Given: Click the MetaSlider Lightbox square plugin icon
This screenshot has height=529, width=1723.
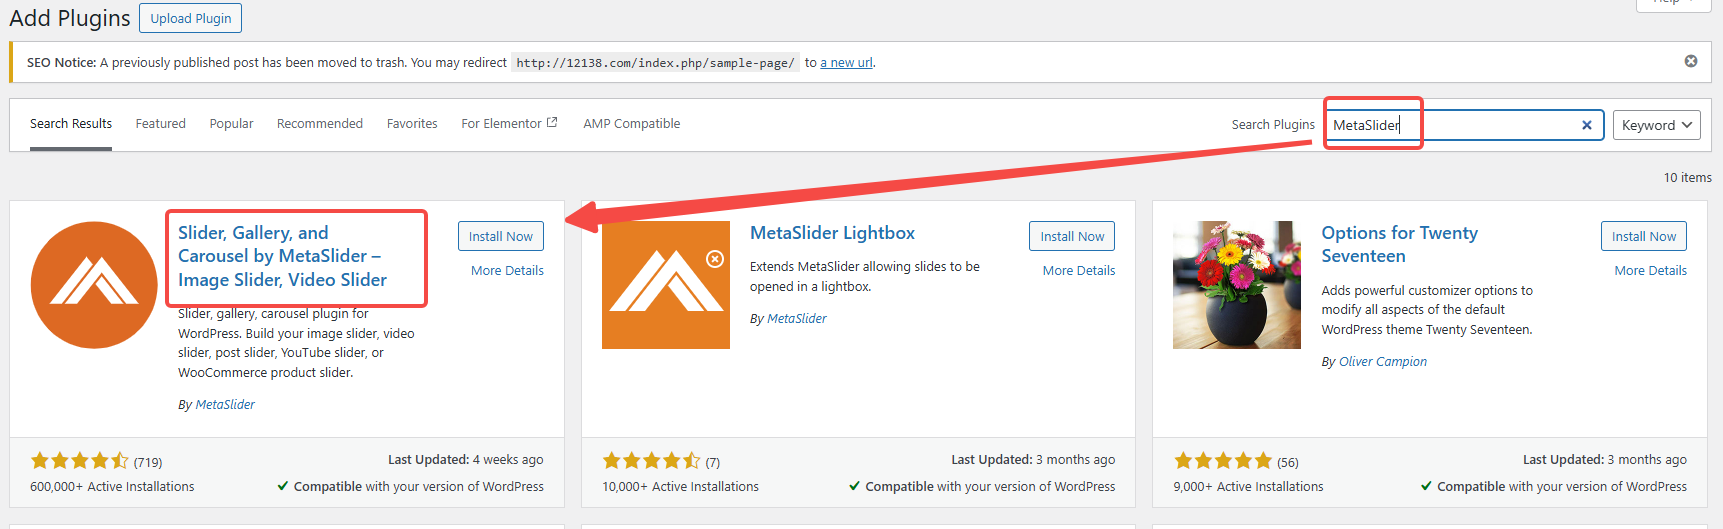Looking at the screenshot, I should 665,285.
